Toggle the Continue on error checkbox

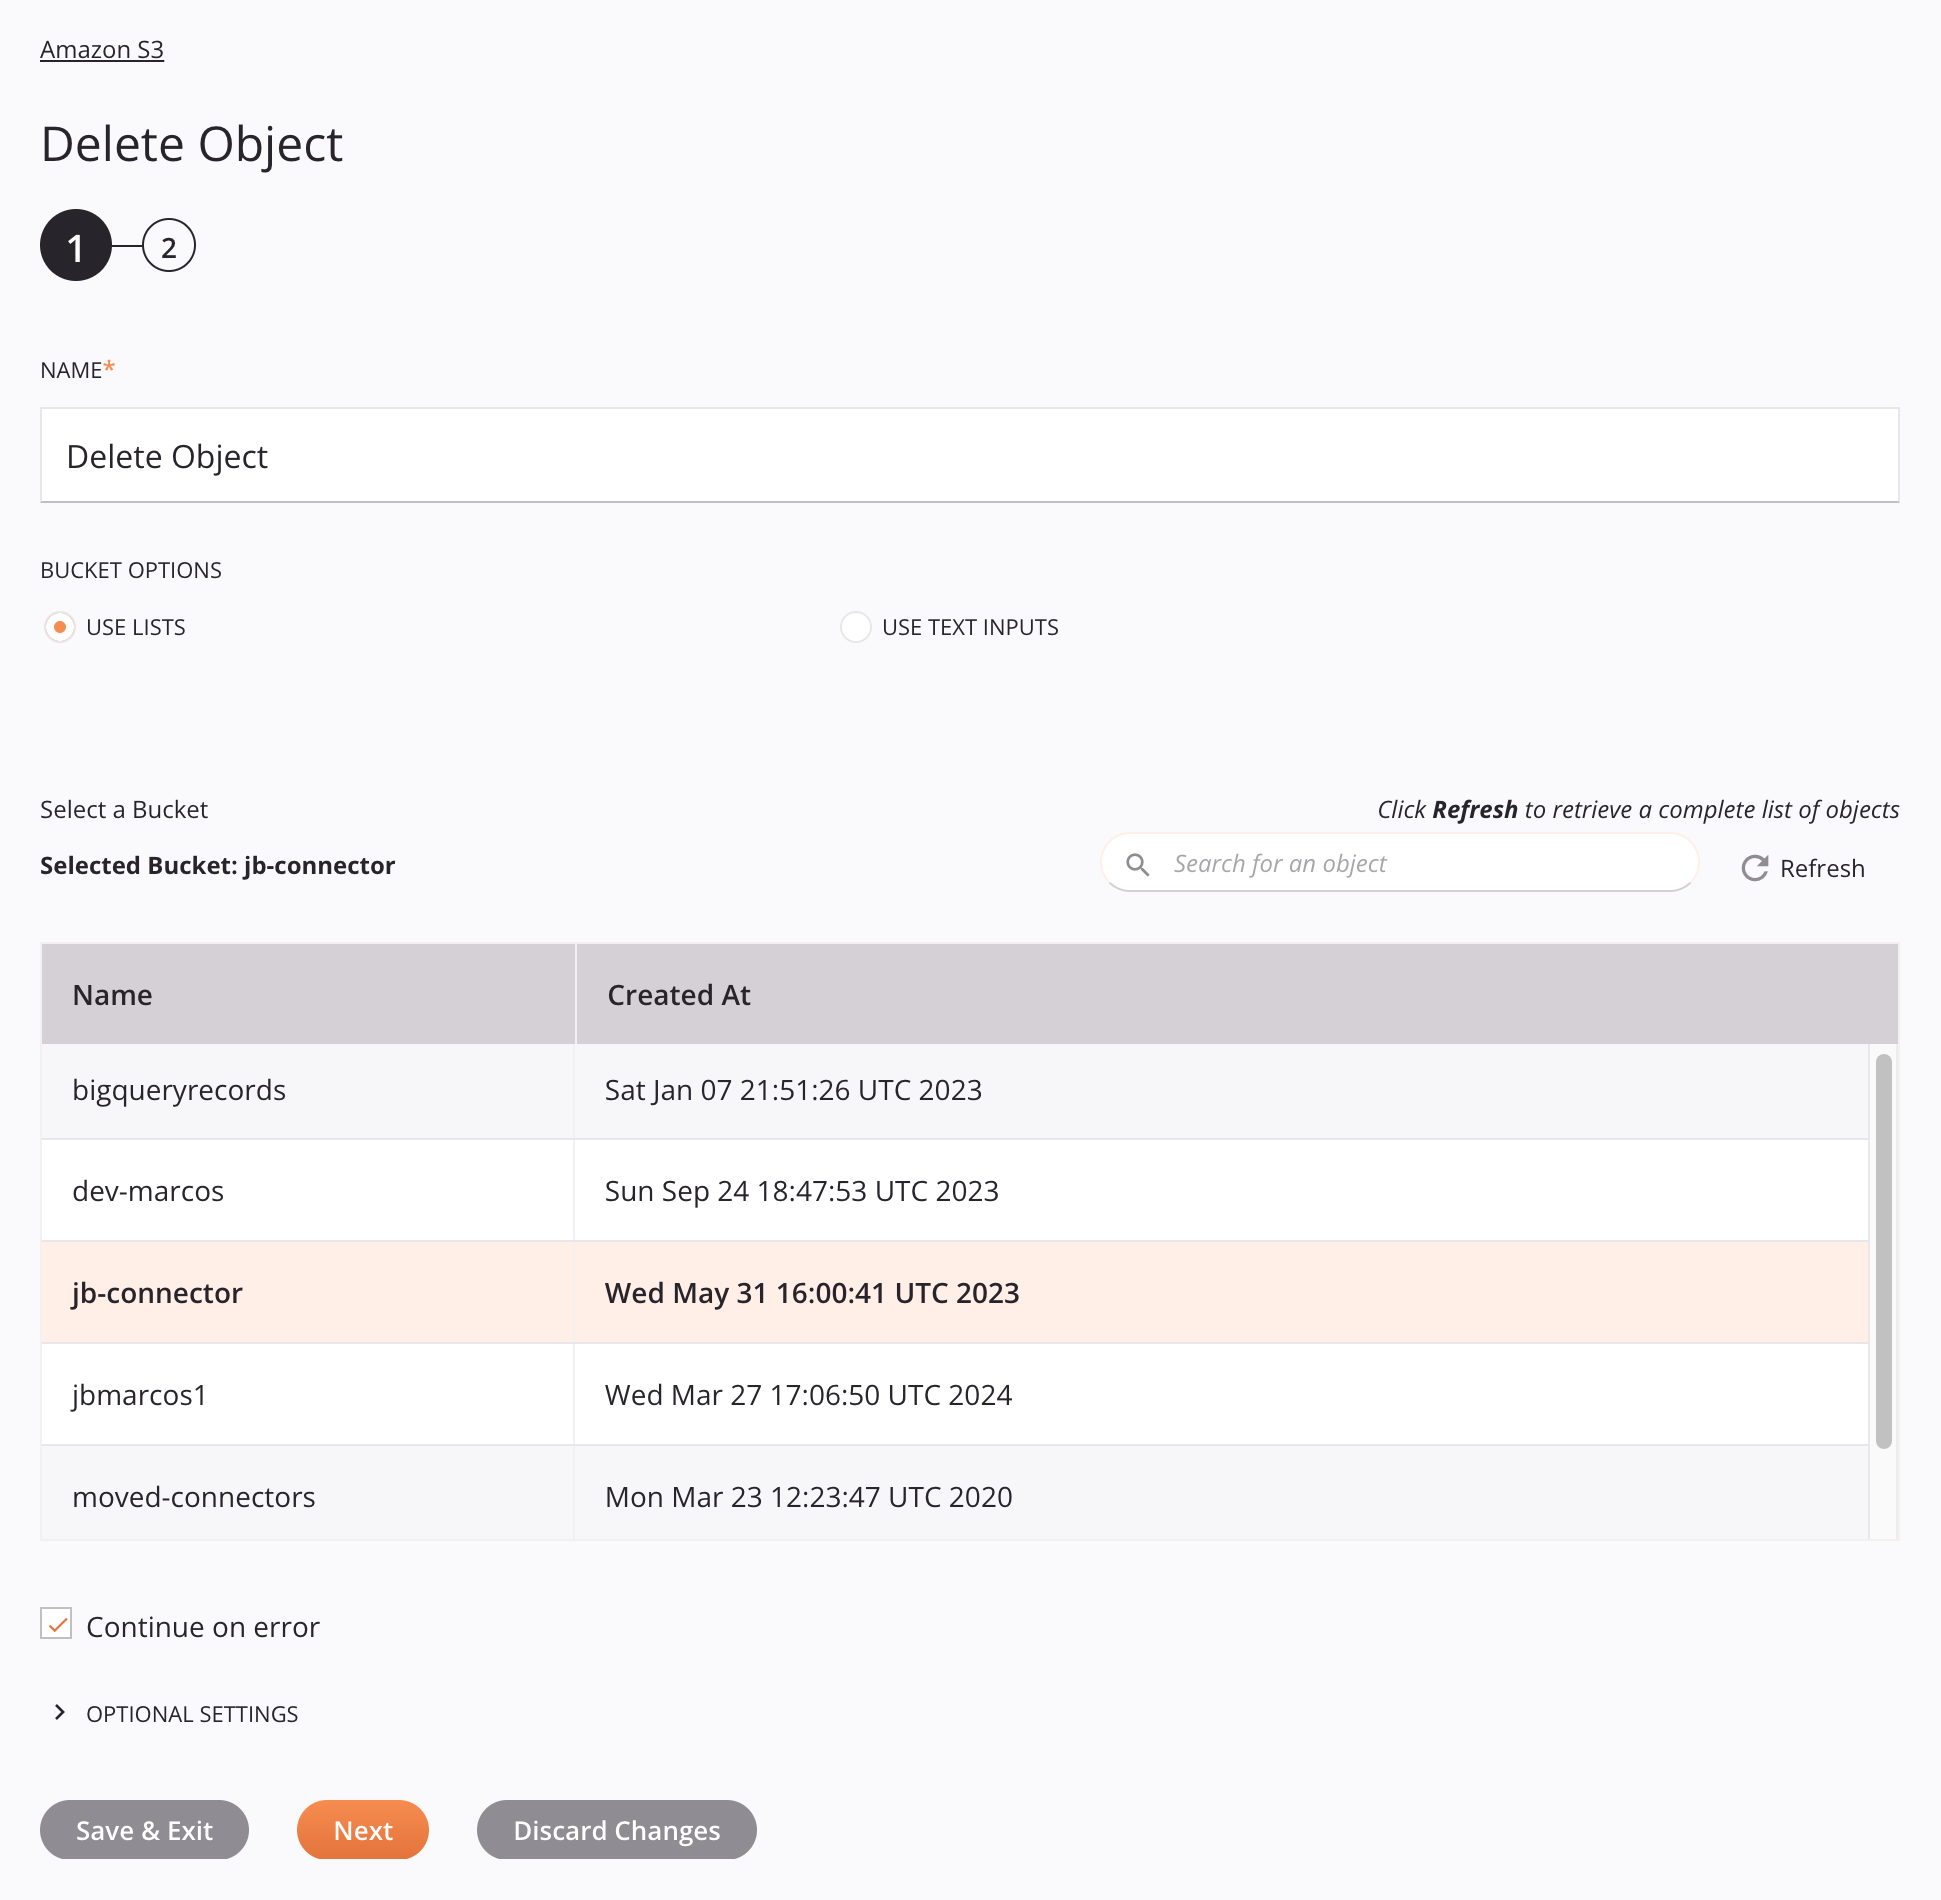(x=56, y=1625)
